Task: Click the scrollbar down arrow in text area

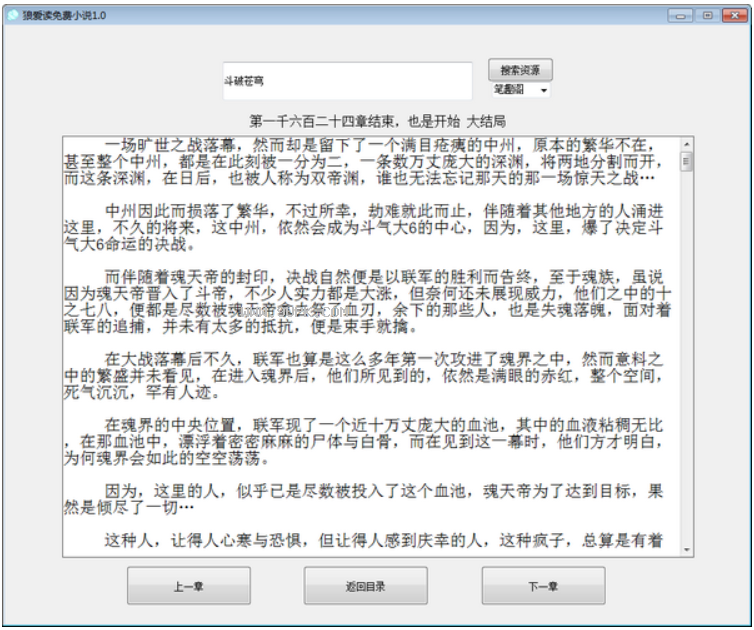Action: 687,549
